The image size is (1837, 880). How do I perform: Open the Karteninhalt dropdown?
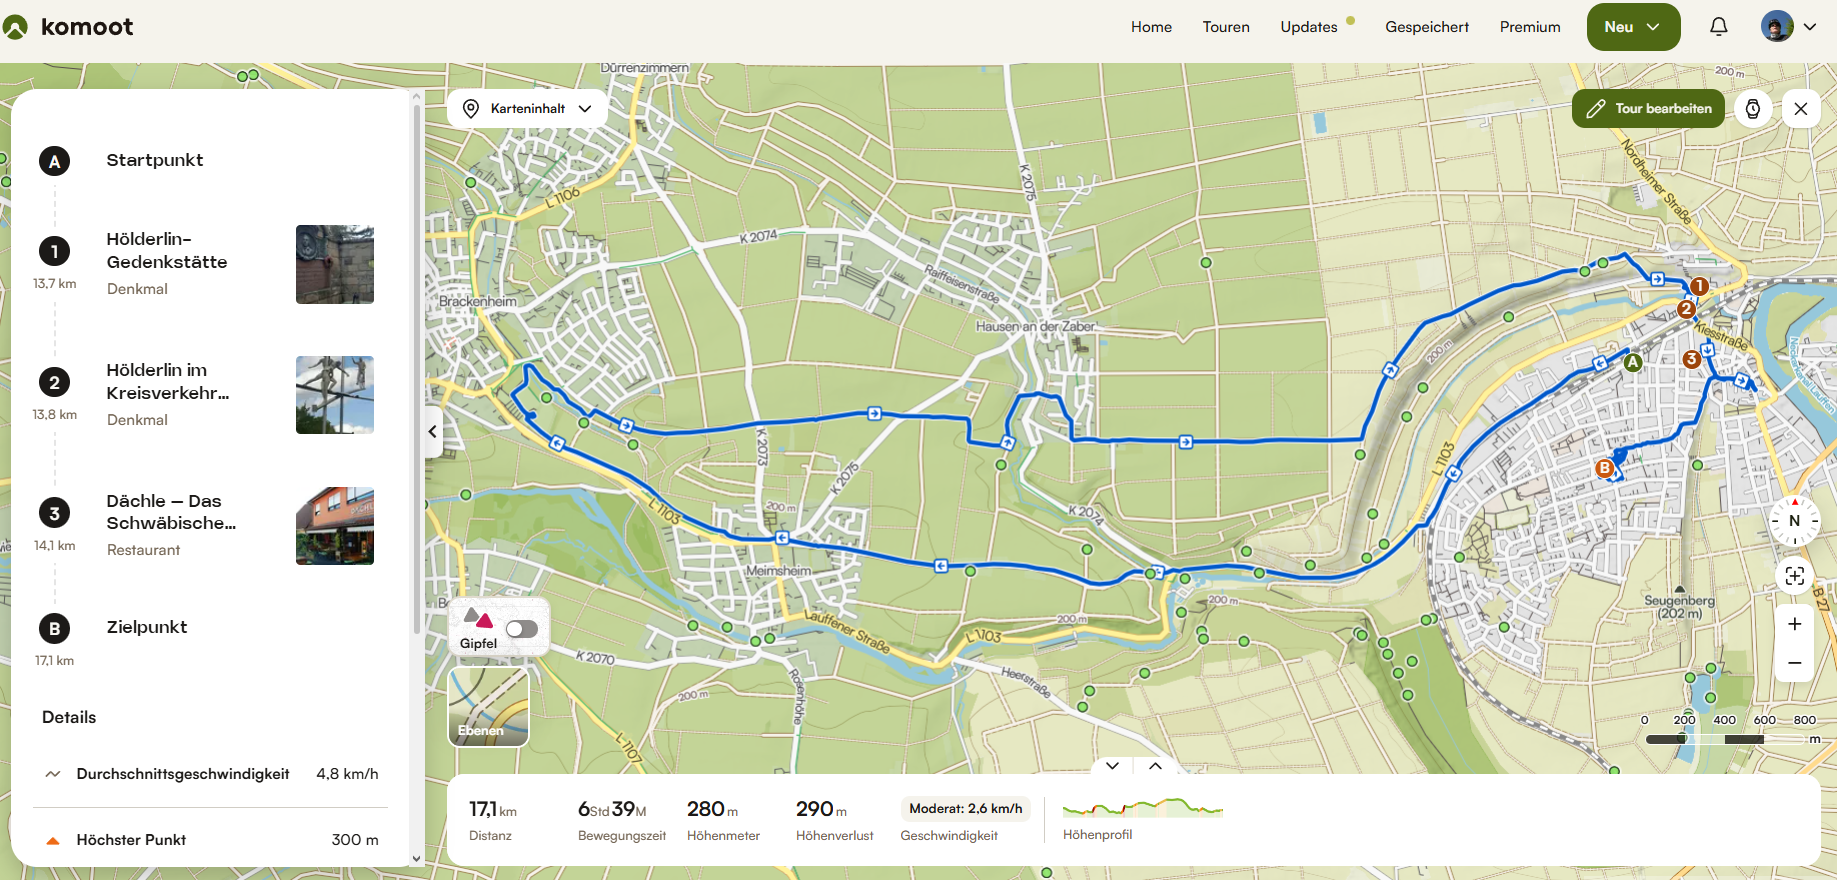coord(527,108)
